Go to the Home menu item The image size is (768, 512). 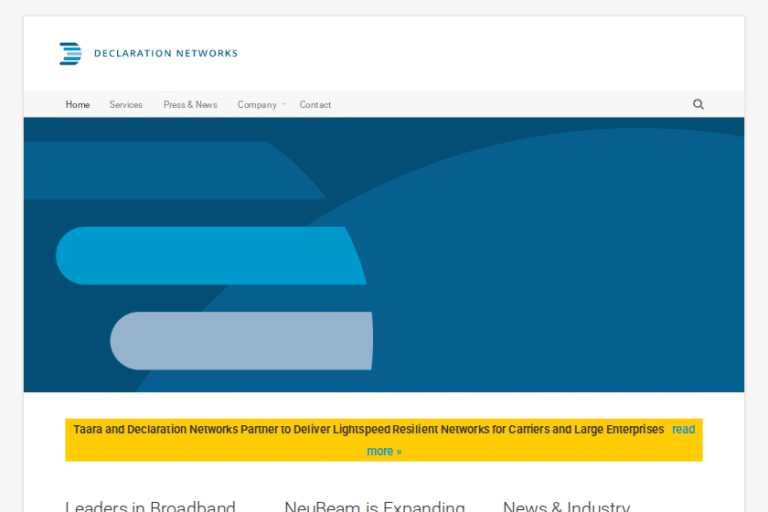click(x=78, y=105)
